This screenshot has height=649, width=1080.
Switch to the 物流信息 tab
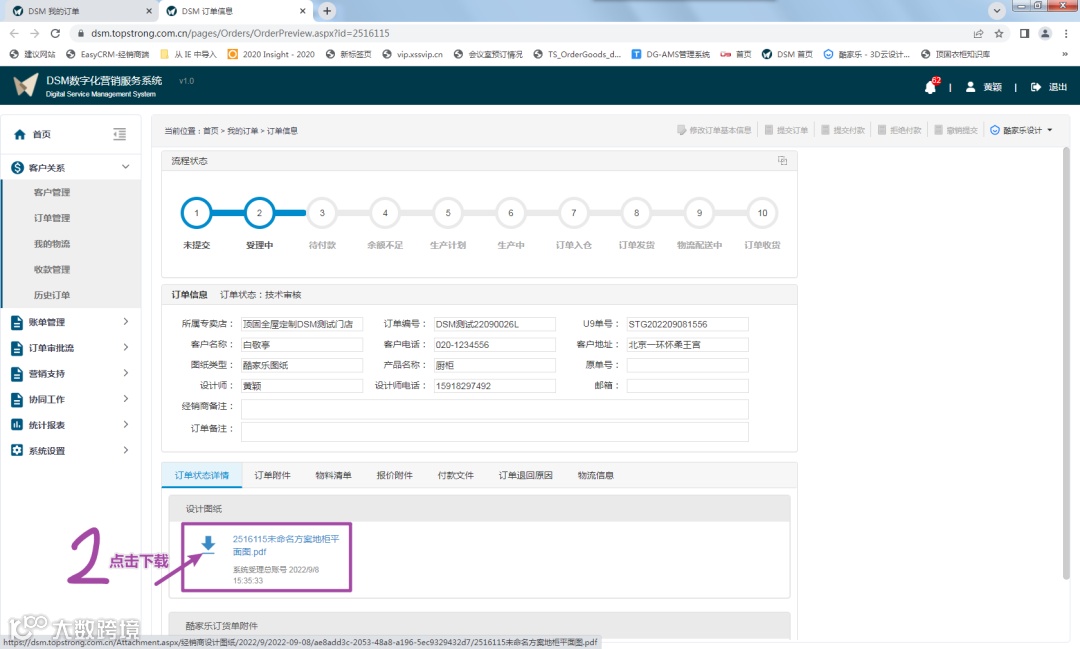point(596,475)
